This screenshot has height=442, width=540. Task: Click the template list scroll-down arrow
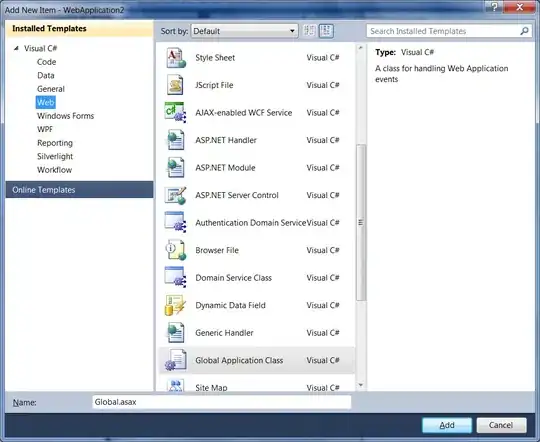(361, 385)
